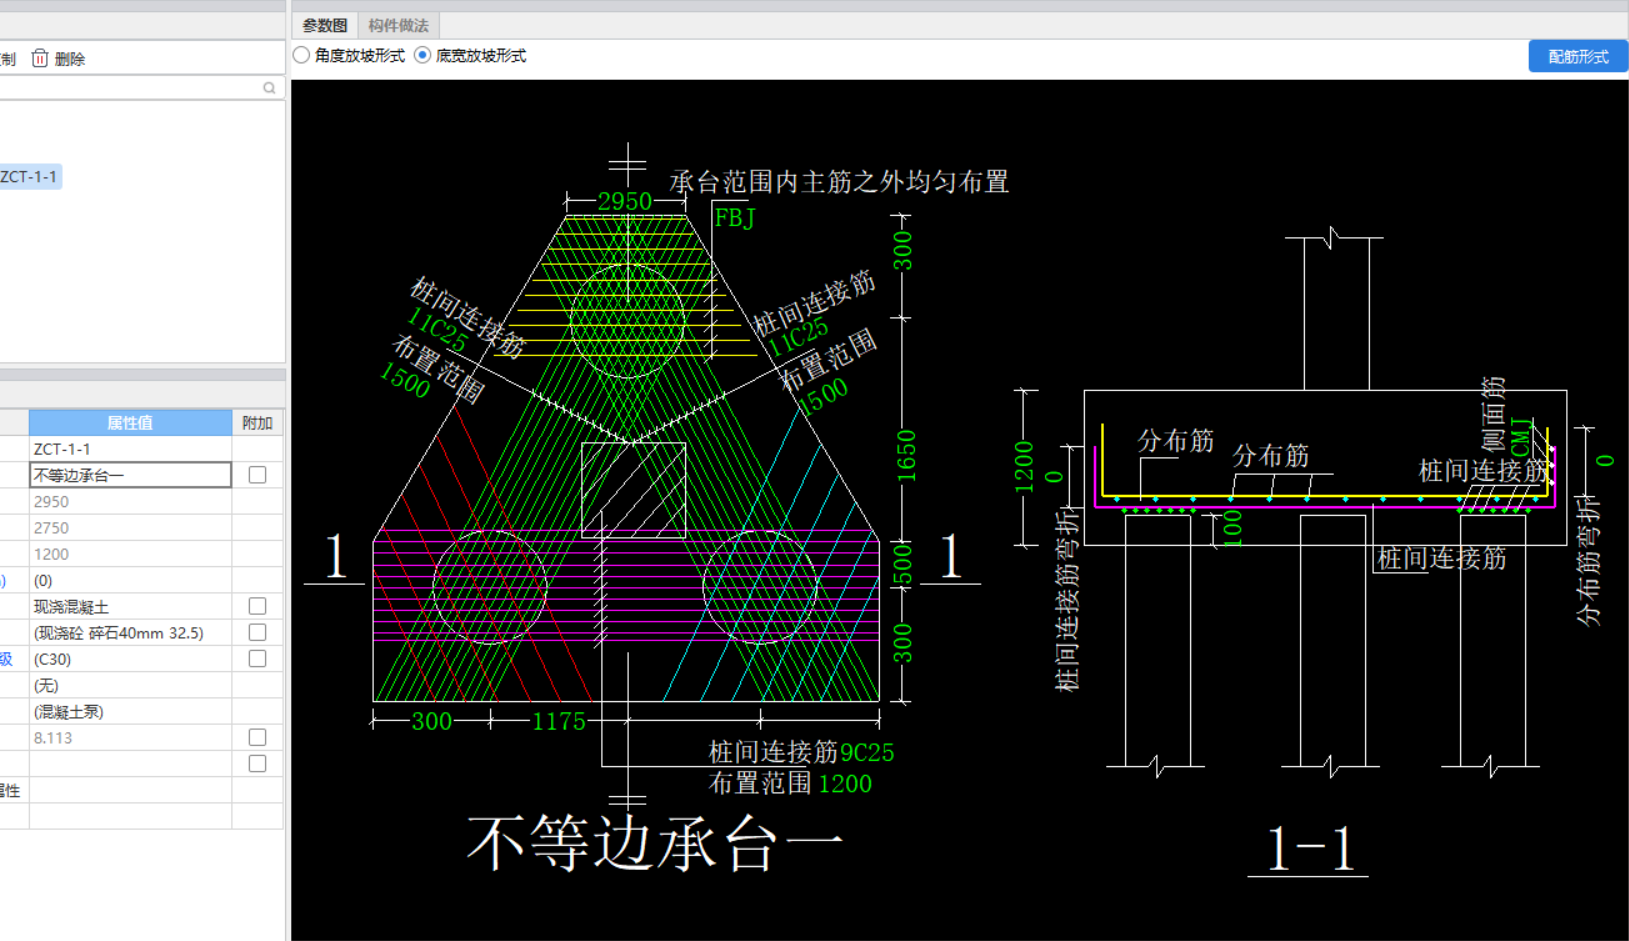Click the search input field
The height and width of the screenshot is (941, 1629).
tap(130, 88)
